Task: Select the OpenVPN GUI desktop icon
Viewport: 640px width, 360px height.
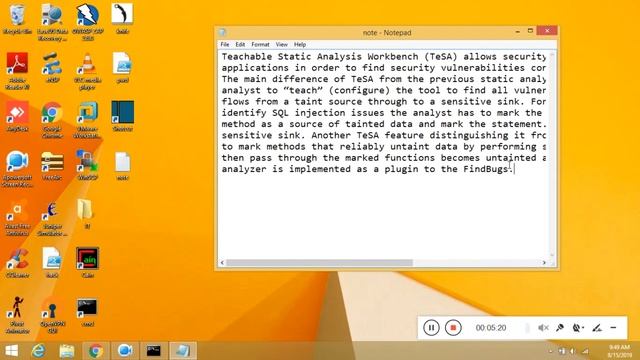Action: pyautogui.click(x=52, y=315)
